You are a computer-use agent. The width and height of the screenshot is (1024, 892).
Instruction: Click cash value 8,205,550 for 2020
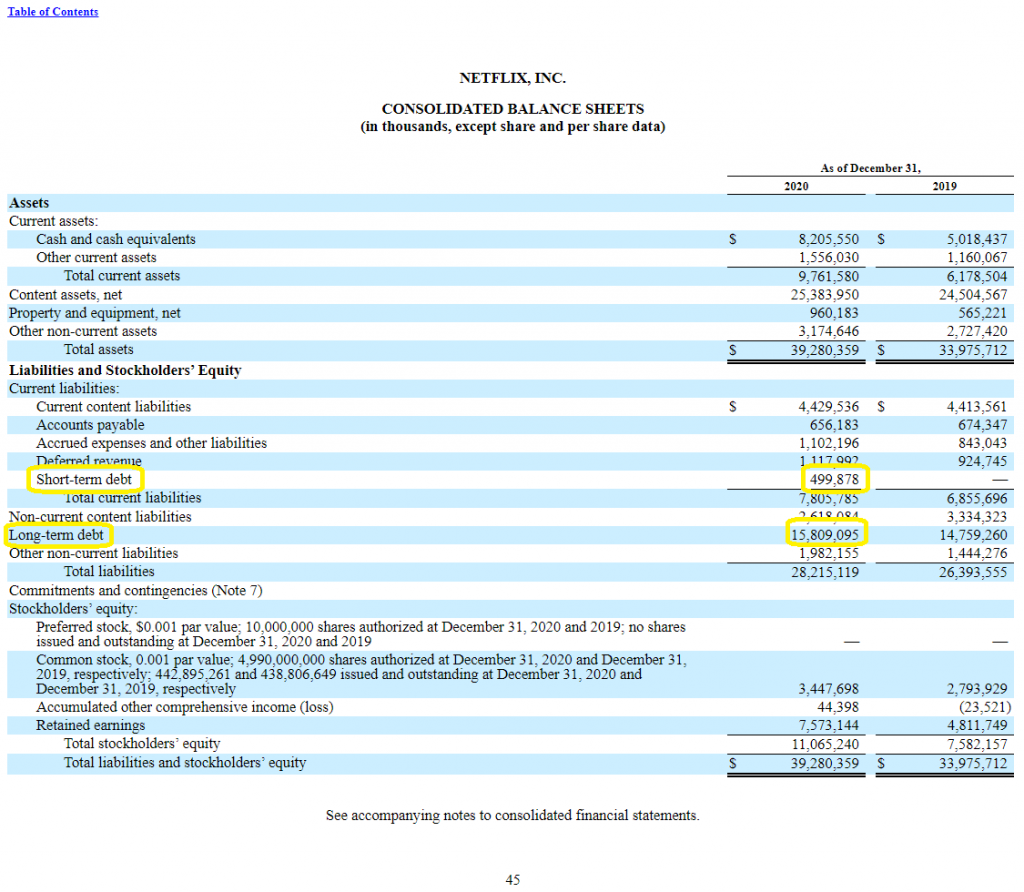tap(829, 240)
